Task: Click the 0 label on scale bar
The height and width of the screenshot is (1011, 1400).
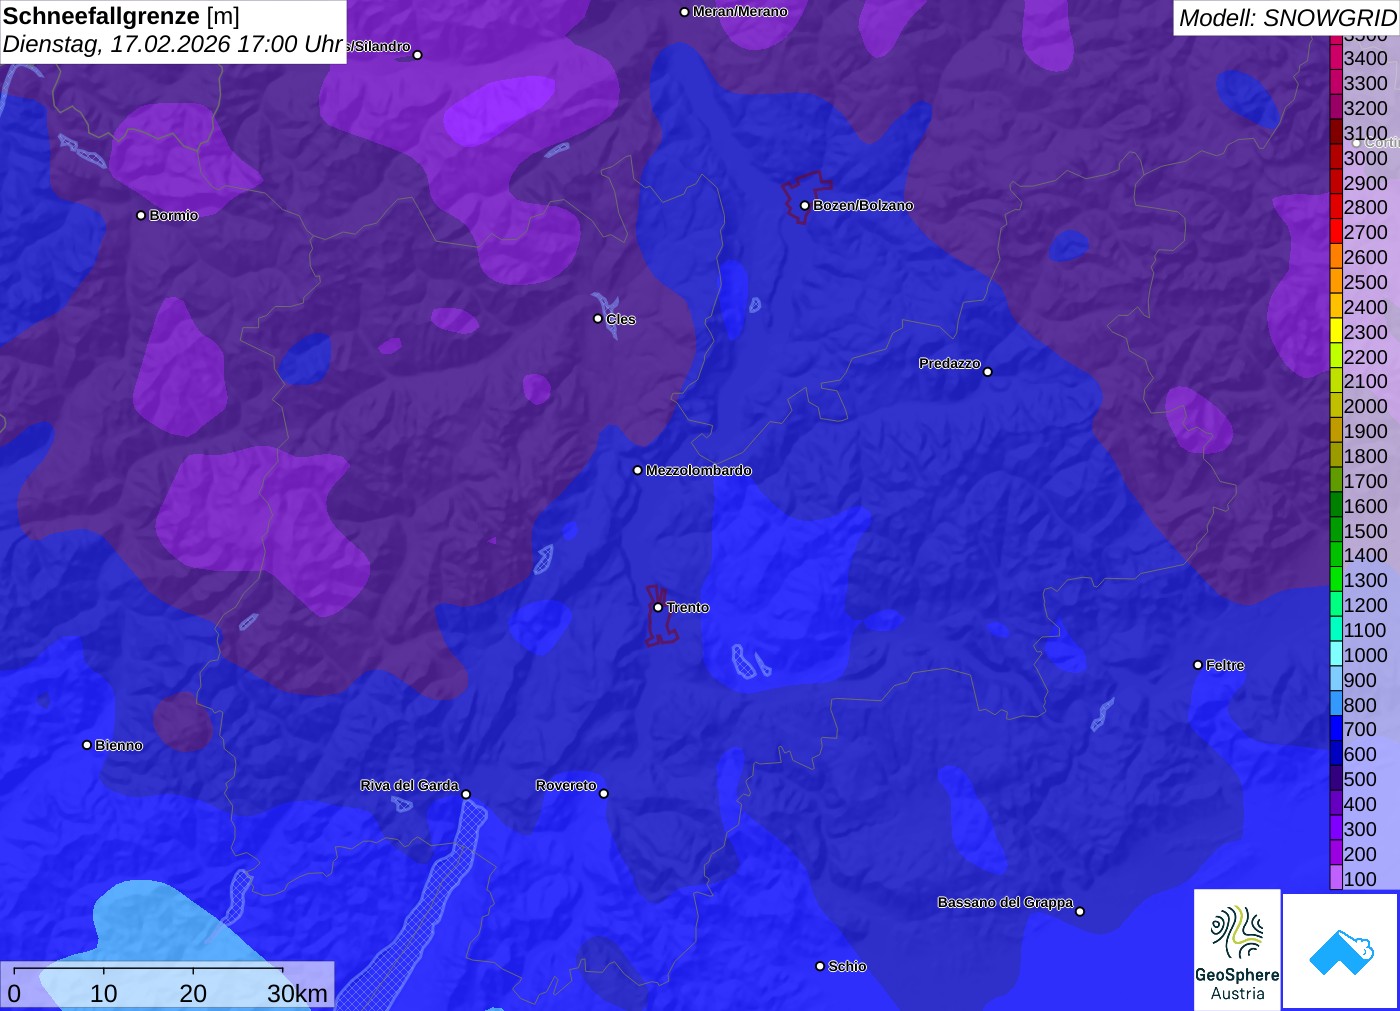Action: (14, 993)
